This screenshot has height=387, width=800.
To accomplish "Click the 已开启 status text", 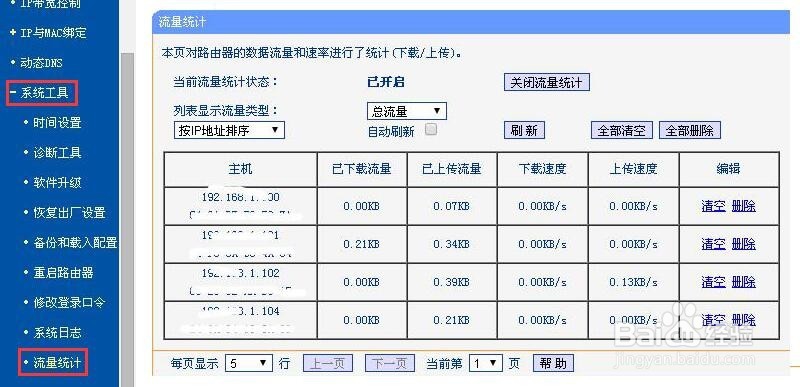I will [x=386, y=83].
